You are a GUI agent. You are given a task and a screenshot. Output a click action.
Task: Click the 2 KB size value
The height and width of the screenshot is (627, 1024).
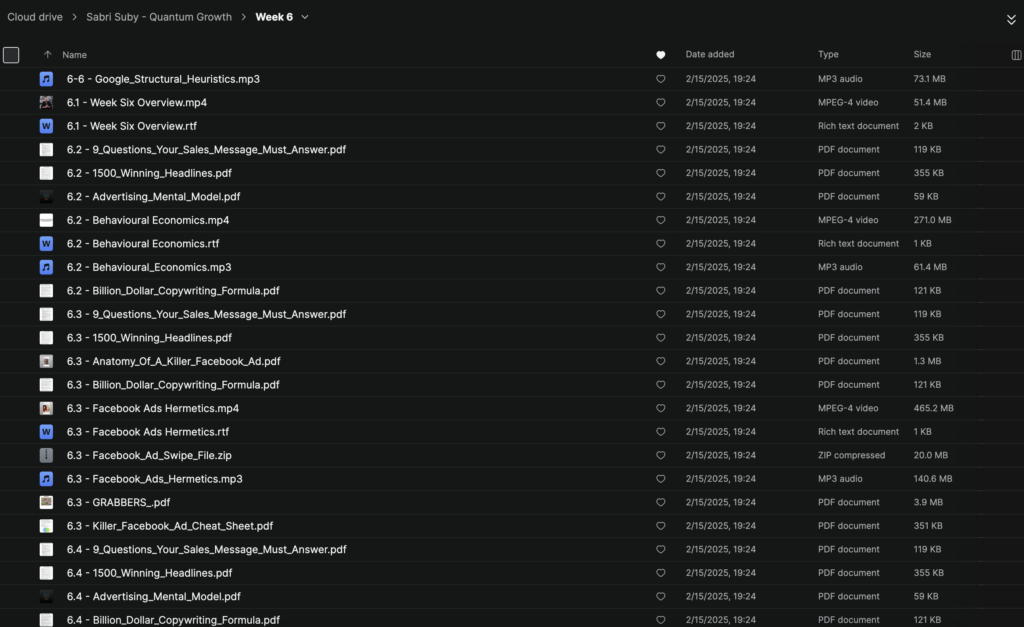coord(923,126)
